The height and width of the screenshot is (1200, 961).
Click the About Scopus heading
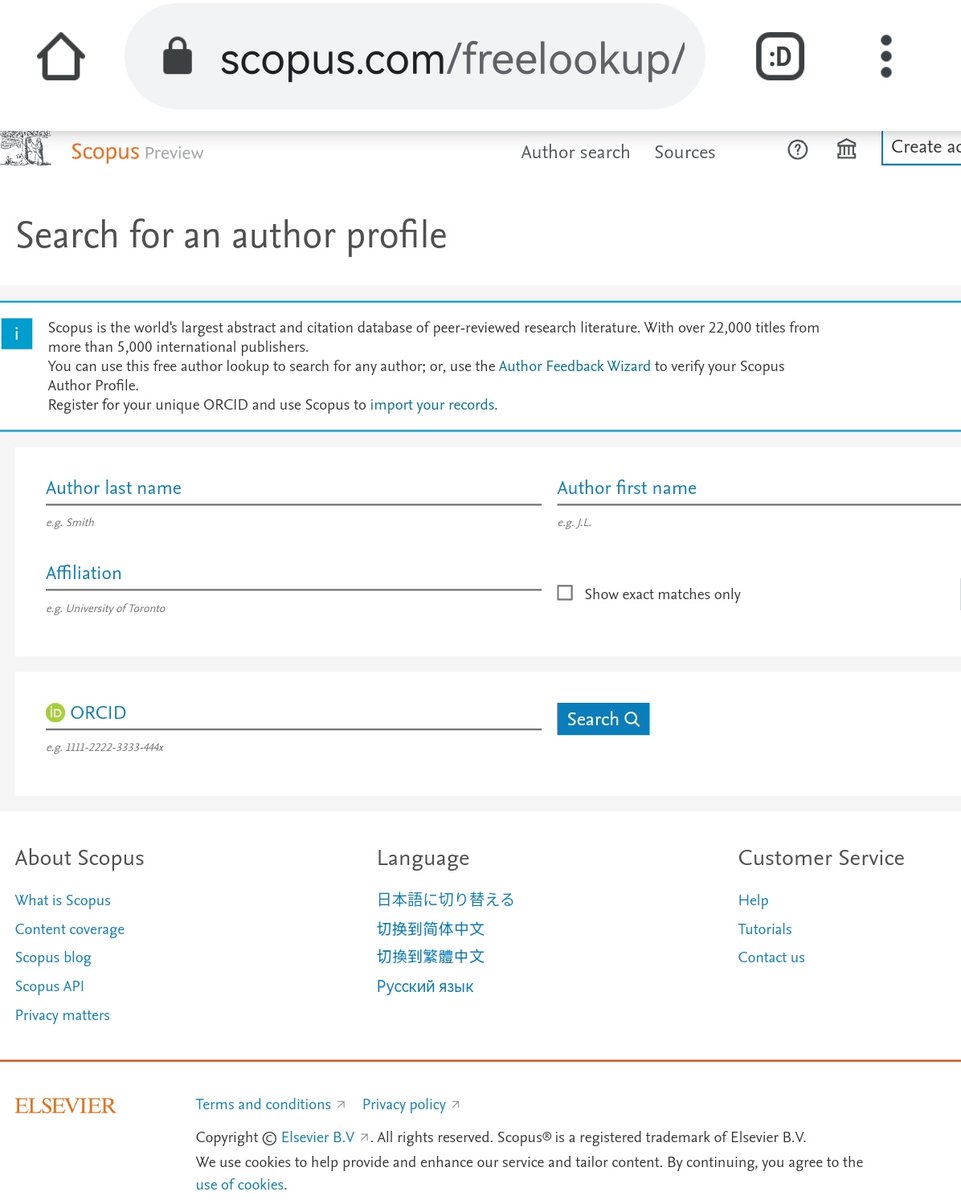click(80, 858)
